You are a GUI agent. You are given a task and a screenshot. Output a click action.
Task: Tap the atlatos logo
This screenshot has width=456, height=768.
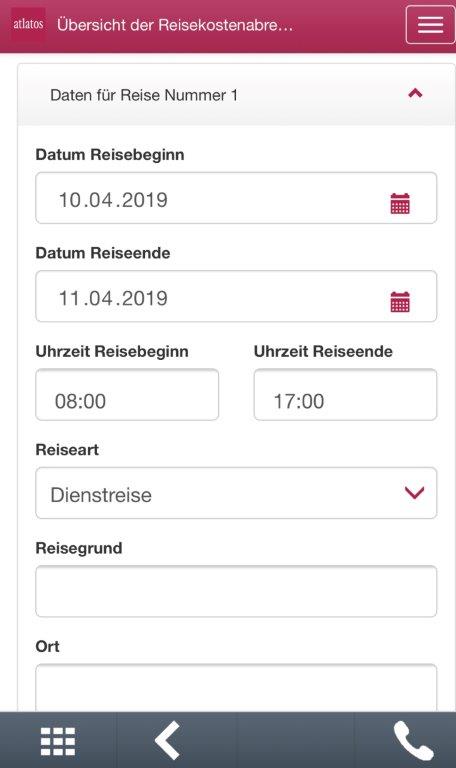click(28, 24)
